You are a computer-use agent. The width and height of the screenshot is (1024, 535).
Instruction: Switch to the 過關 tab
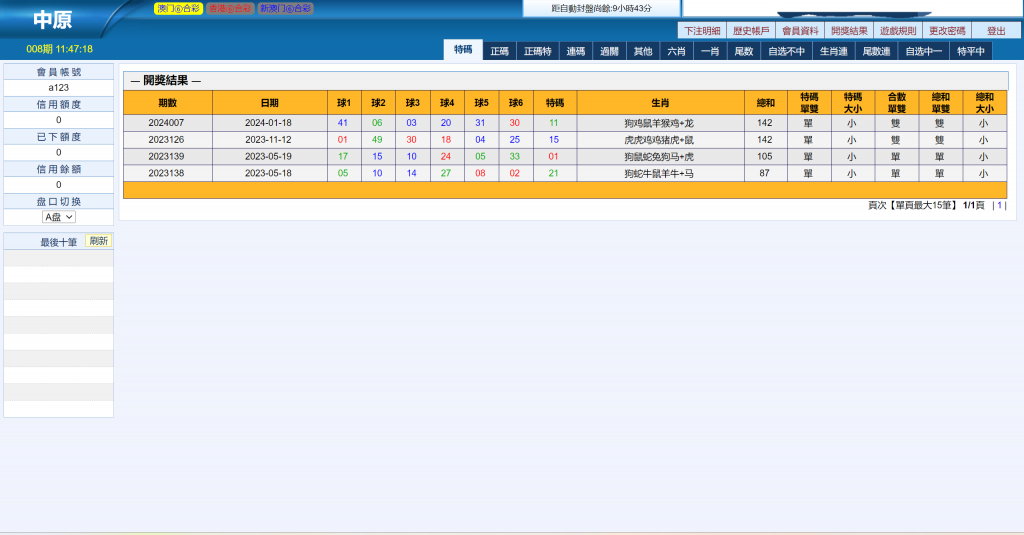tap(609, 51)
